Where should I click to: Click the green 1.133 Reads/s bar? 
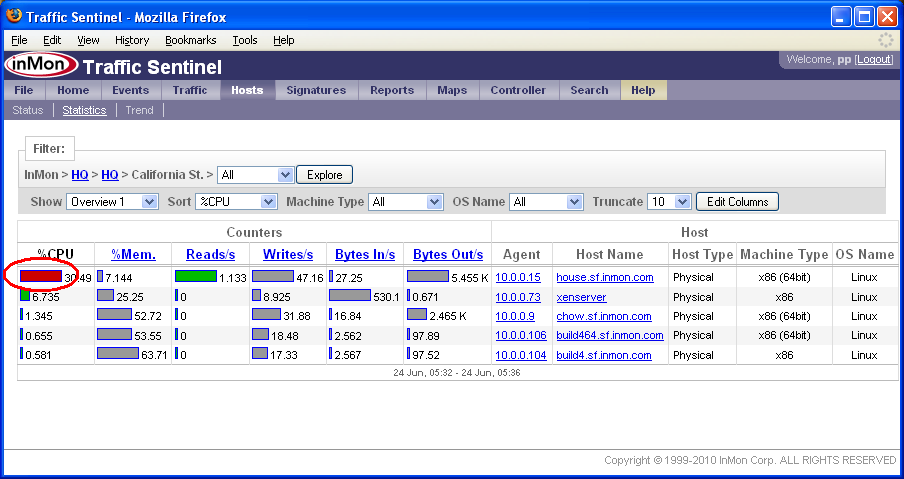[x=196, y=276]
